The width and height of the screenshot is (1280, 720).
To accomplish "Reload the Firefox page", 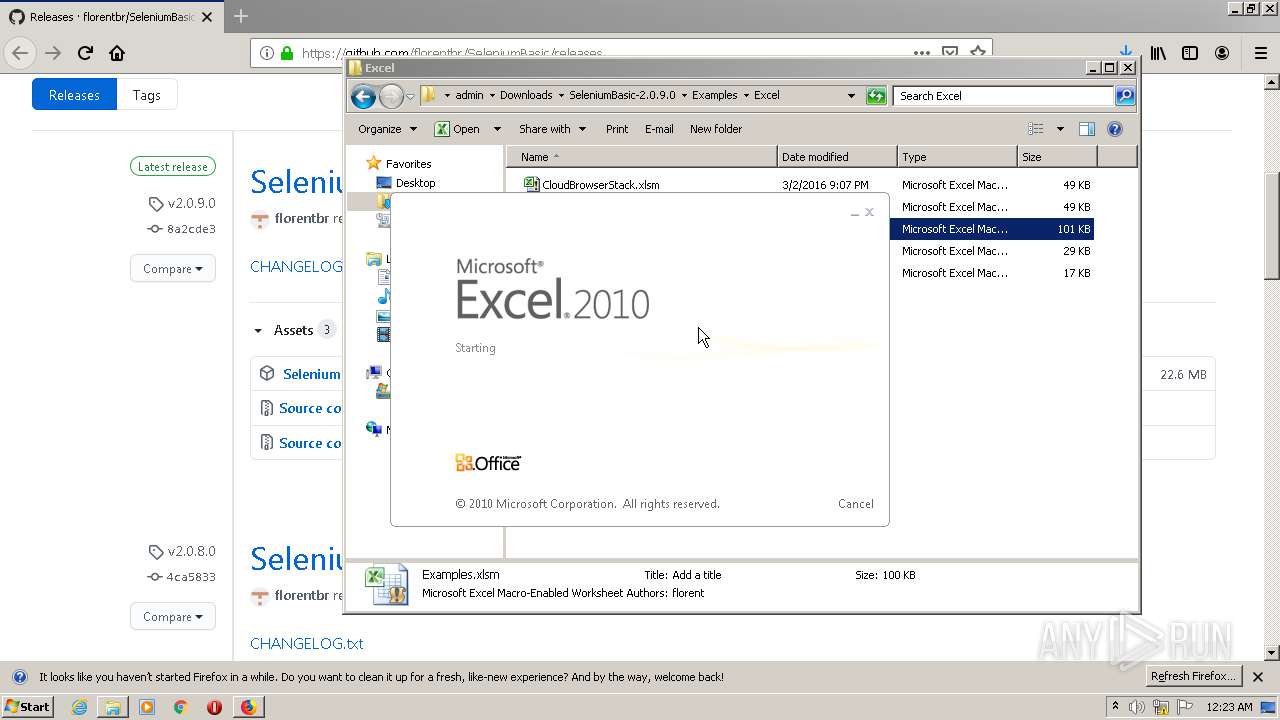I will [85, 53].
